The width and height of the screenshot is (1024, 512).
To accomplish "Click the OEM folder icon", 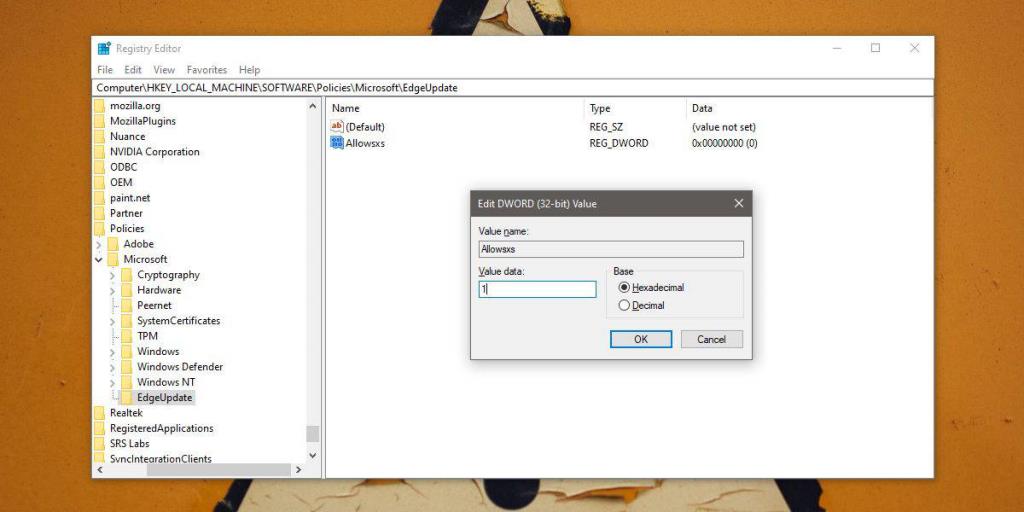I will point(99,182).
